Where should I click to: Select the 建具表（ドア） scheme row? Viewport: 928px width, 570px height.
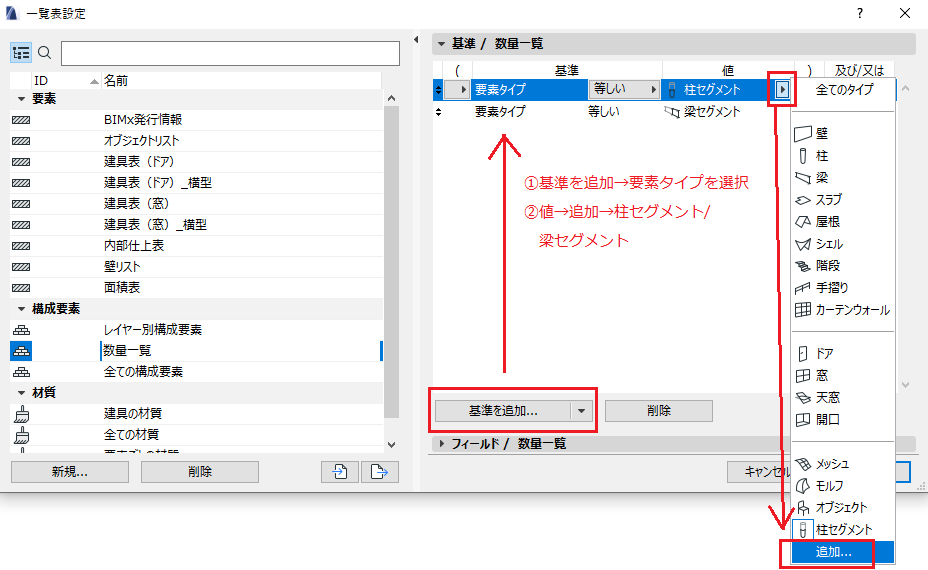point(196,162)
